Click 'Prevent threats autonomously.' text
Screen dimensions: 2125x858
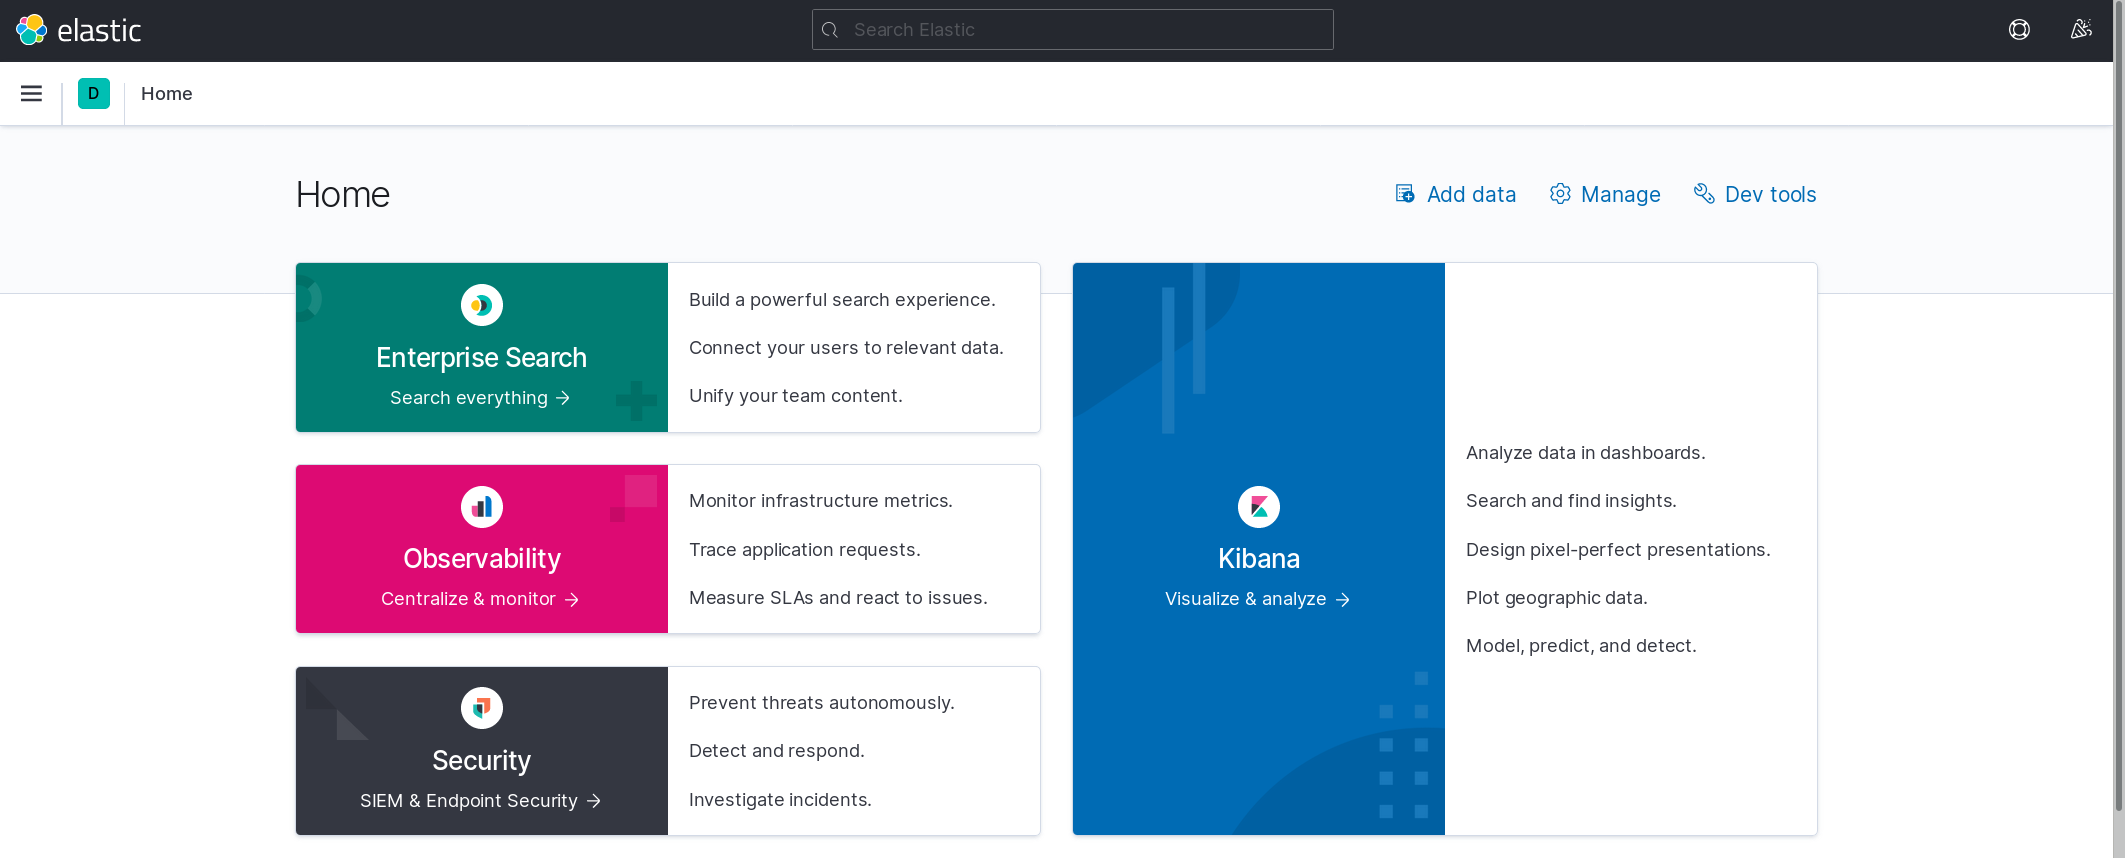pyautogui.click(x=822, y=703)
